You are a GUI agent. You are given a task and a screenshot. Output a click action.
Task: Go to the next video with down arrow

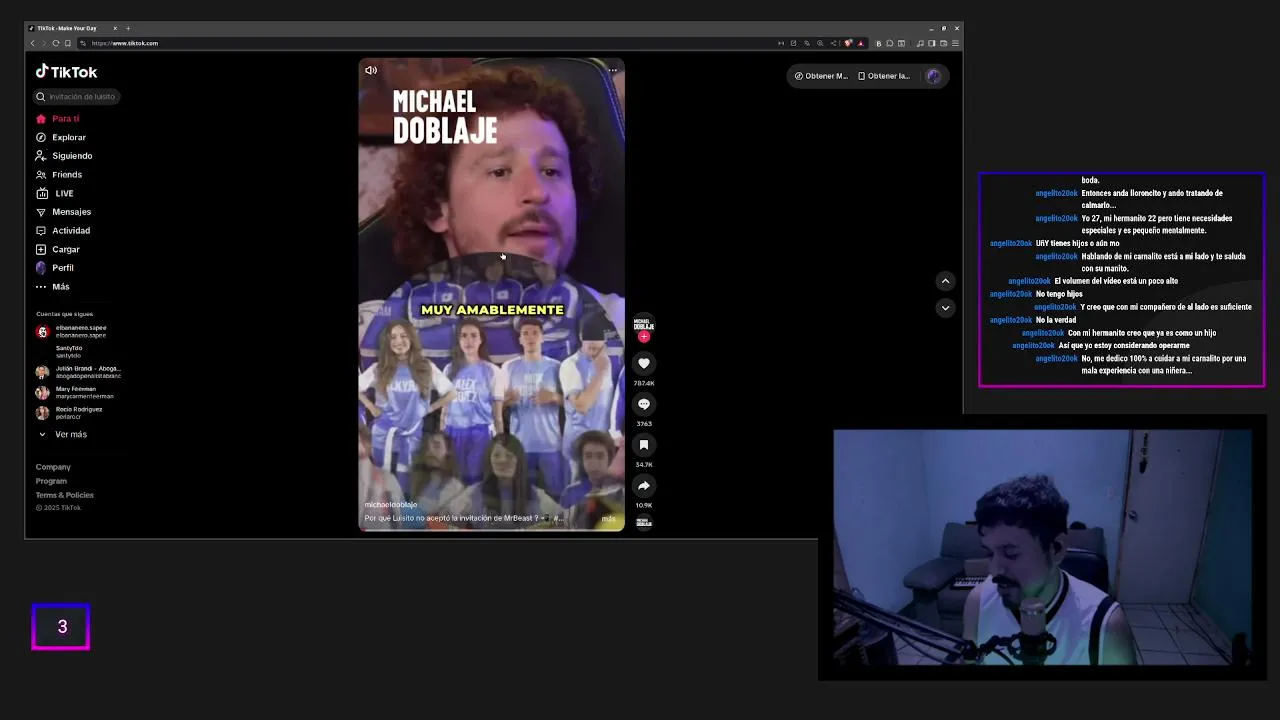(x=945, y=308)
